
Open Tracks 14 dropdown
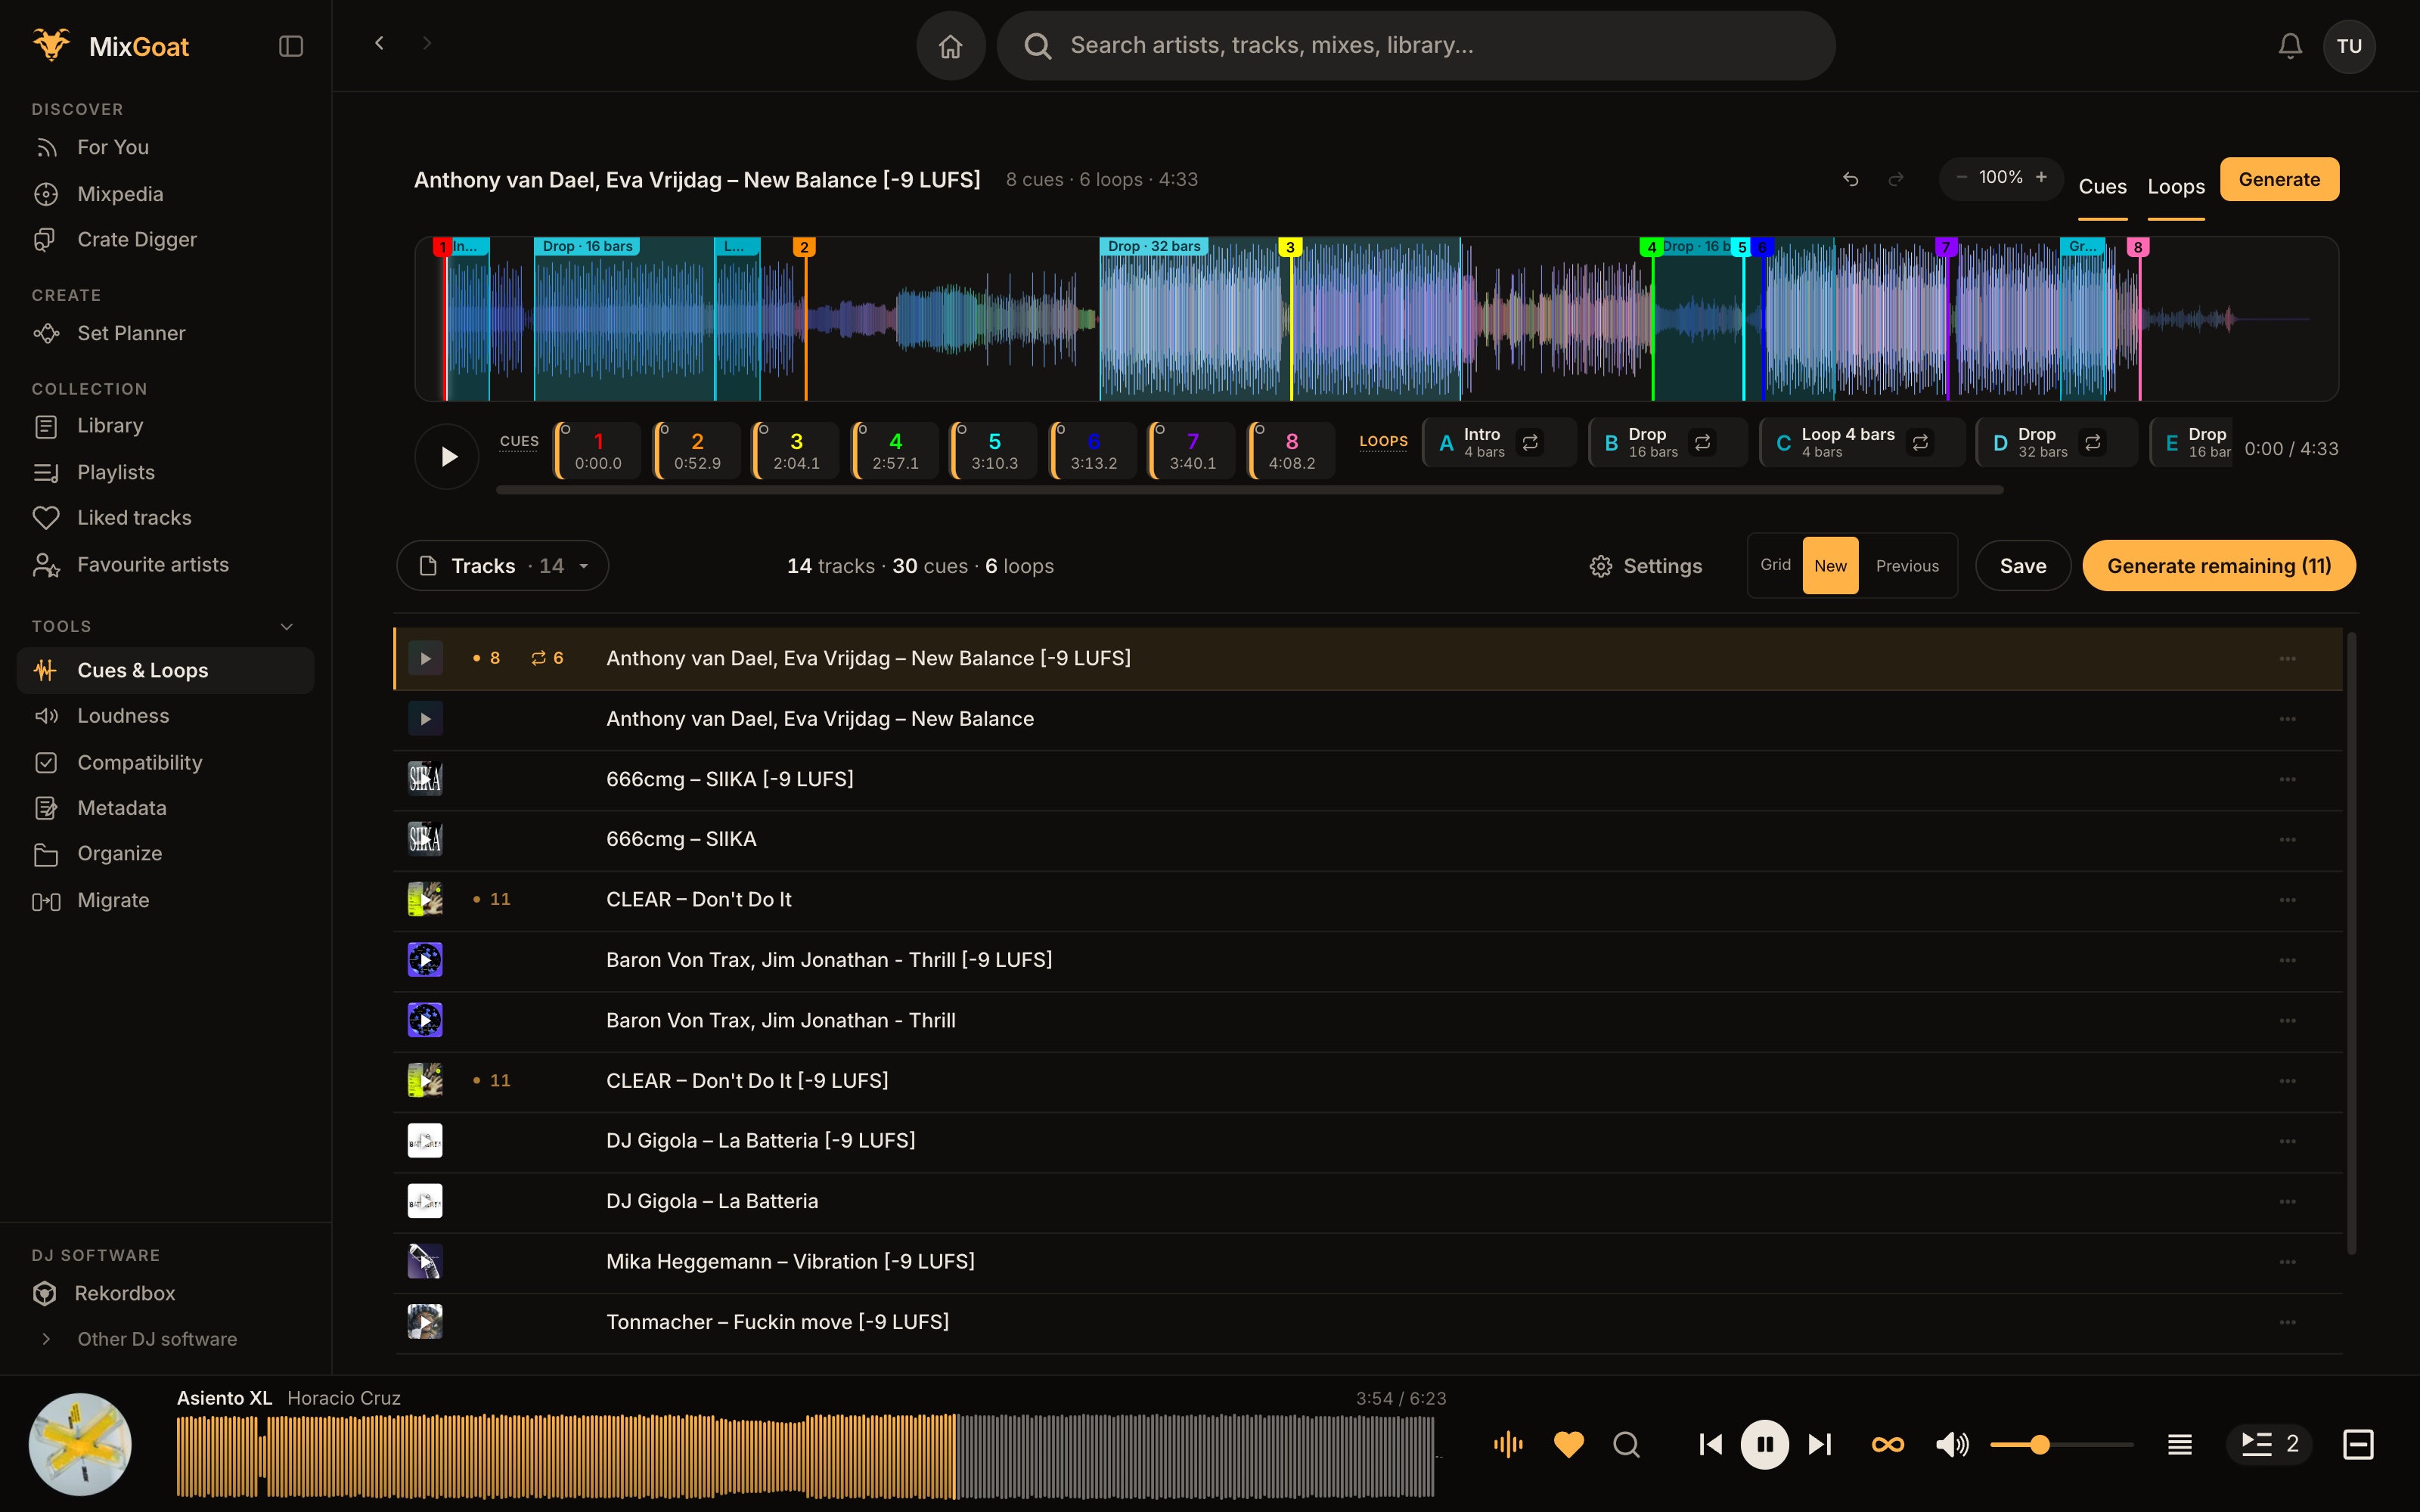[503, 566]
